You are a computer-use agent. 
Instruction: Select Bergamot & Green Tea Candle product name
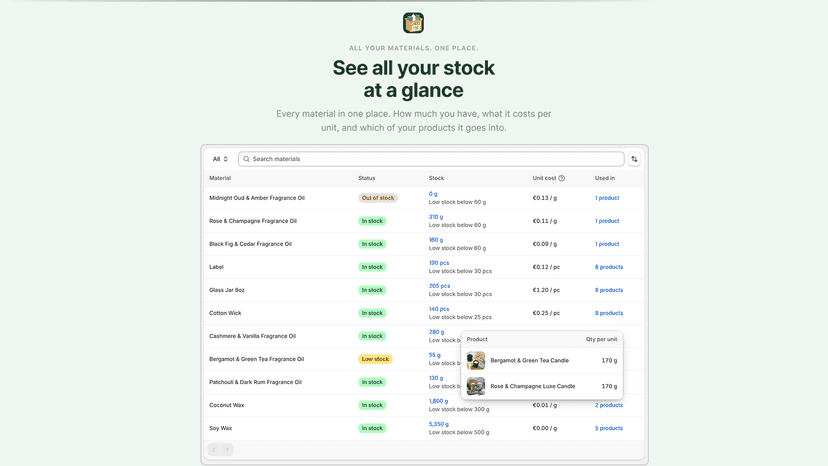(530, 361)
